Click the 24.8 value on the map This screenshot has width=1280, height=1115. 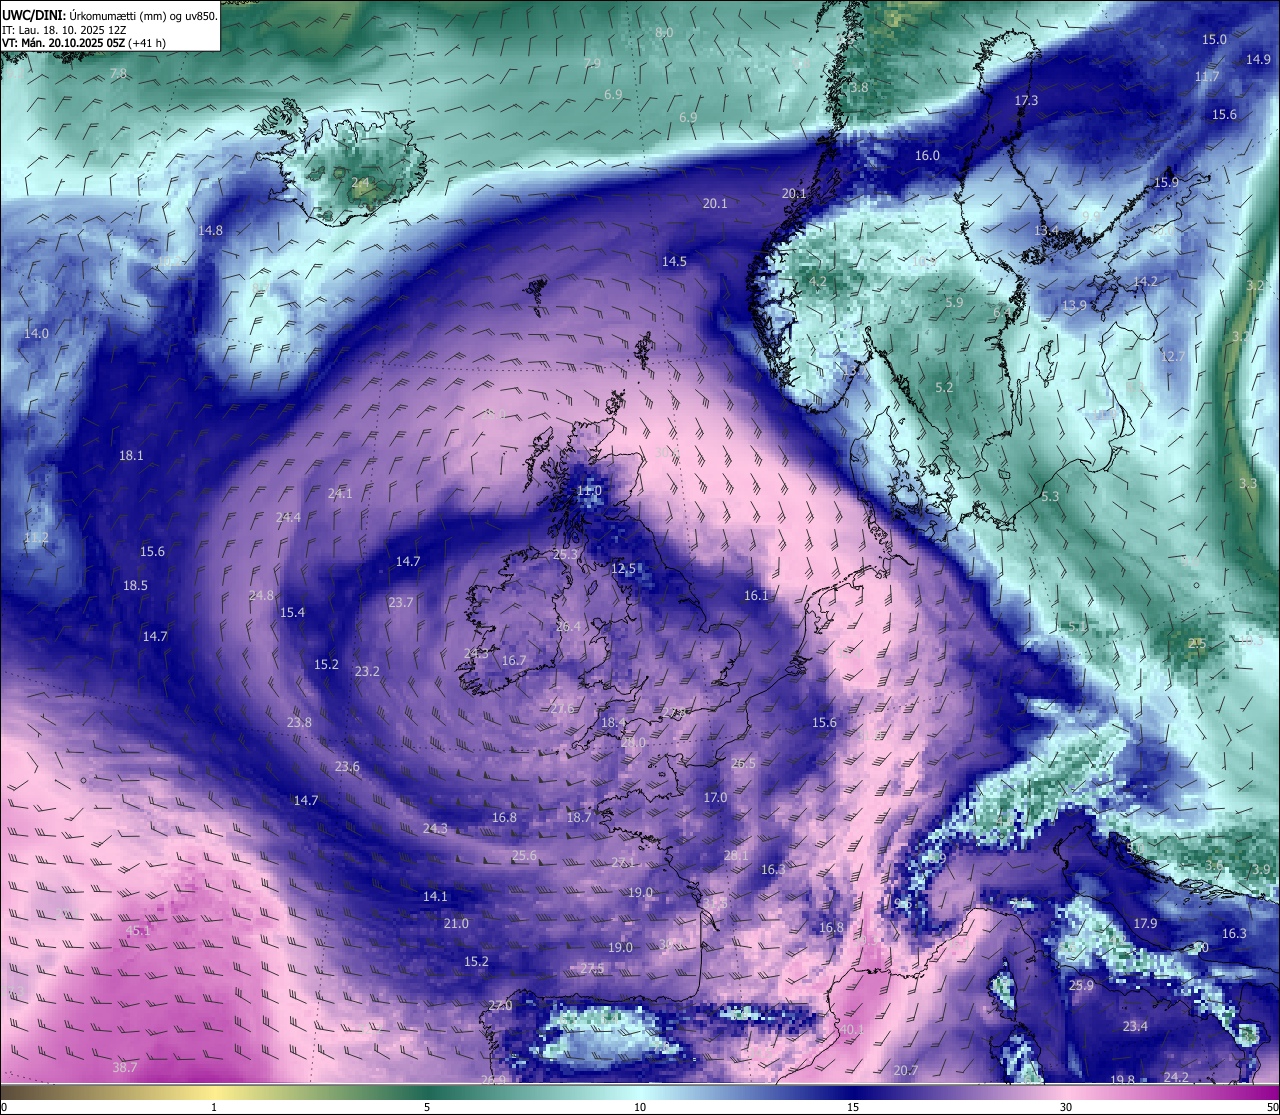[261, 596]
